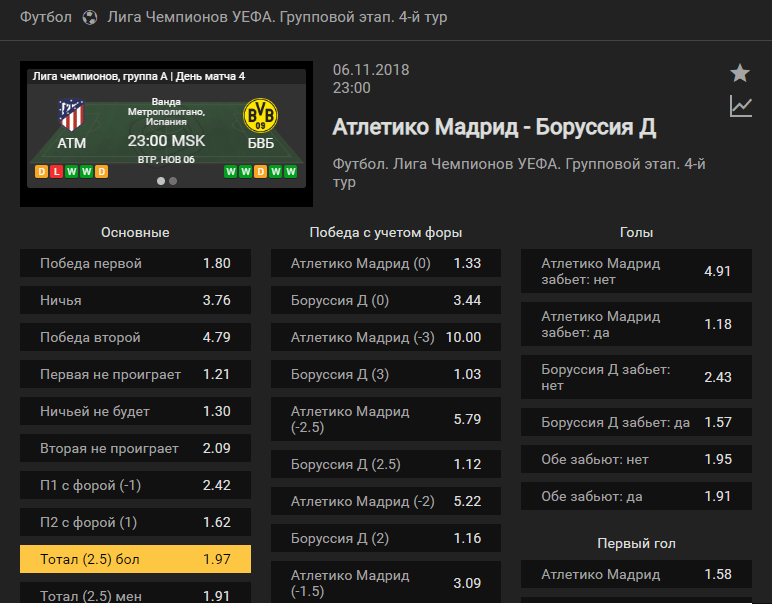This screenshot has height=604, width=772.
Task: Click the Голы section header
Action: pyautogui.click(x=637, y=232)
